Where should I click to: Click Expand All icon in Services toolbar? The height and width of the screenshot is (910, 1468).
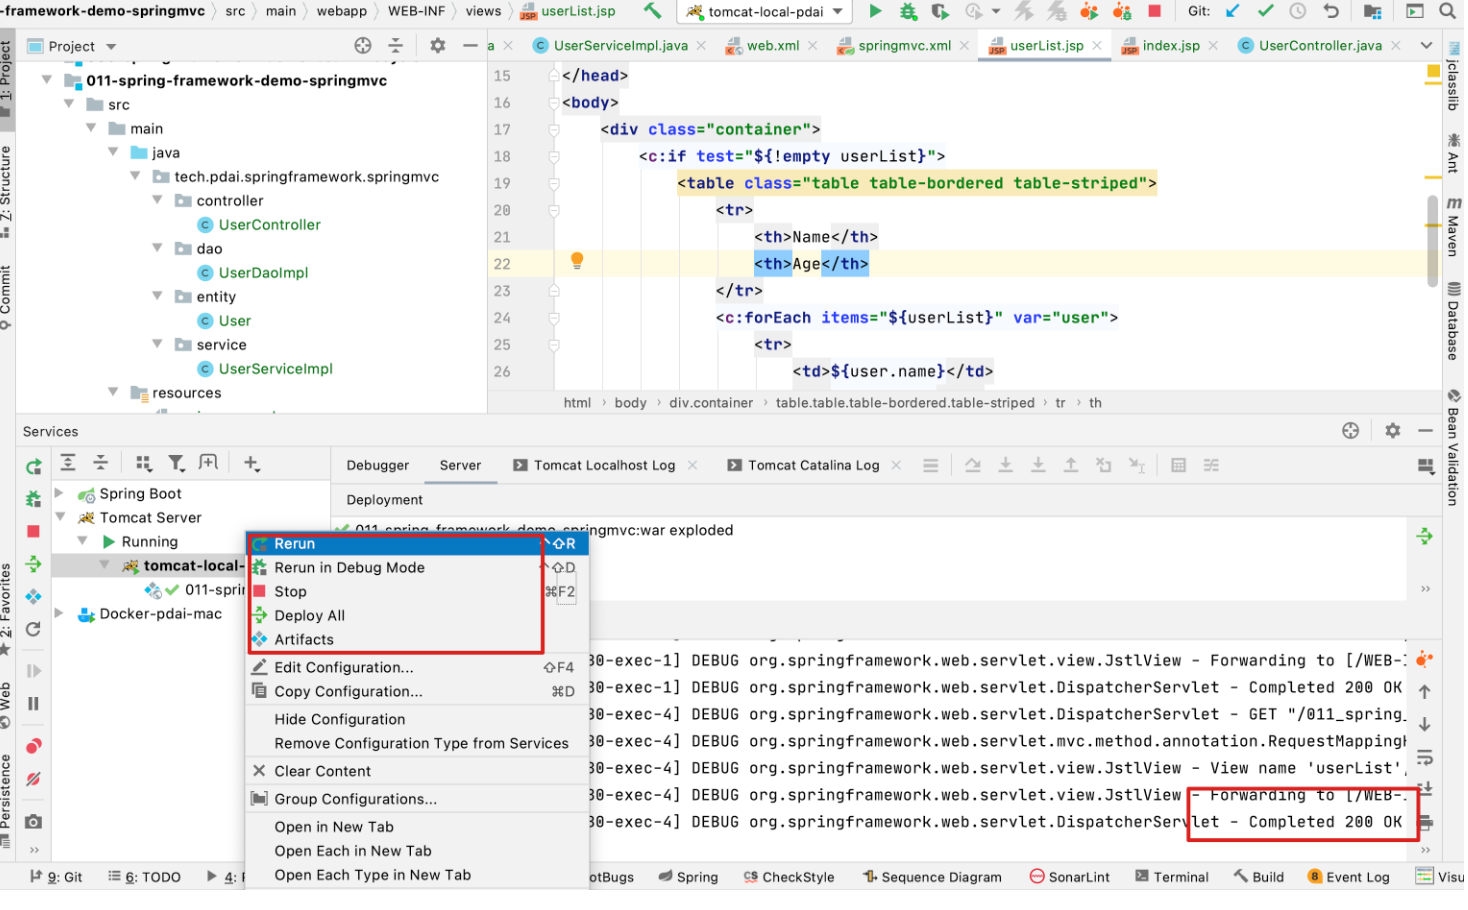tap(68, 463)
